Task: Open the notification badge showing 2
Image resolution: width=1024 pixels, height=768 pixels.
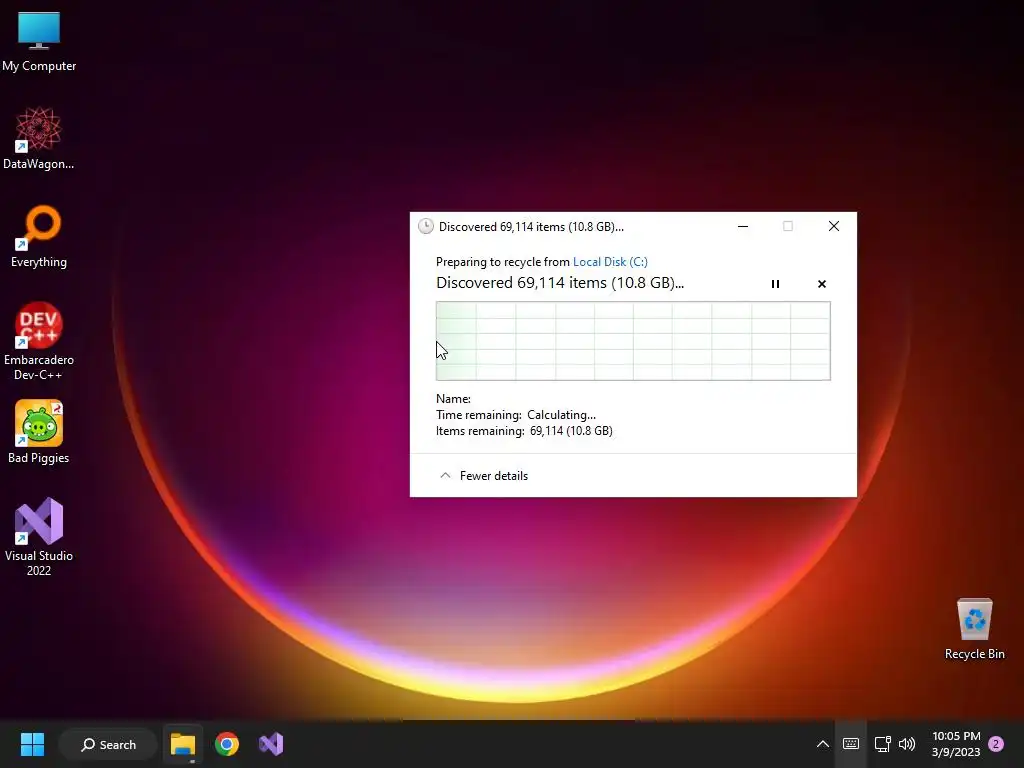Action: (x=996, y=744)
